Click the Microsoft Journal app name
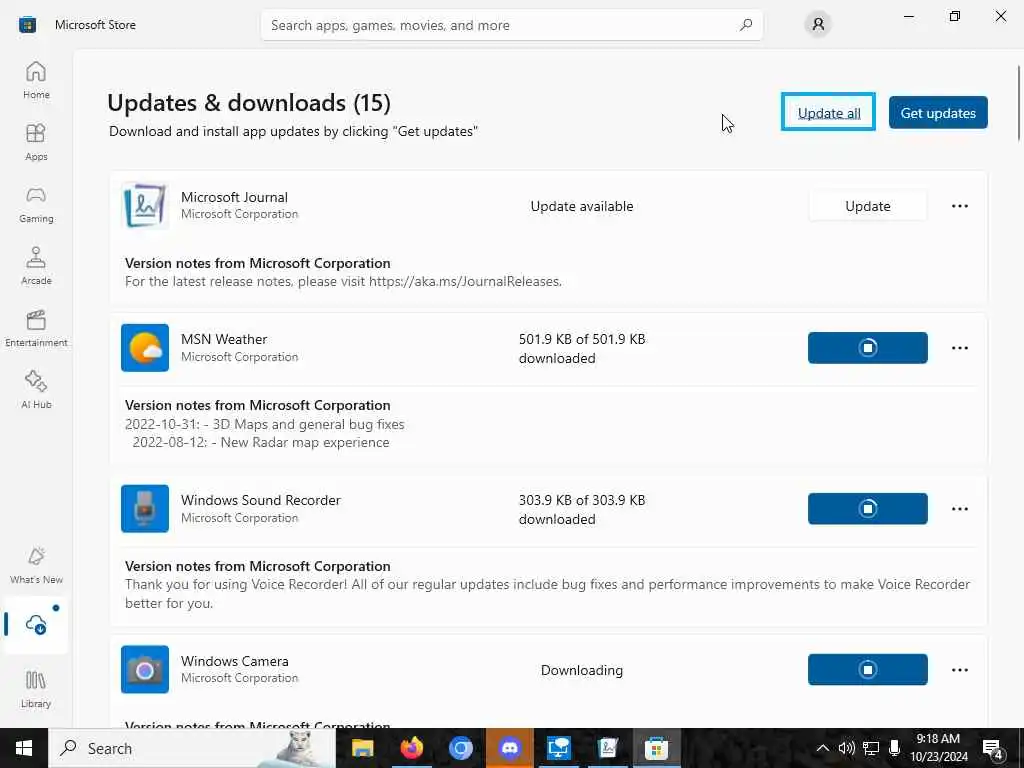This screenshot has width=1024, height=768. pos(234,197)
